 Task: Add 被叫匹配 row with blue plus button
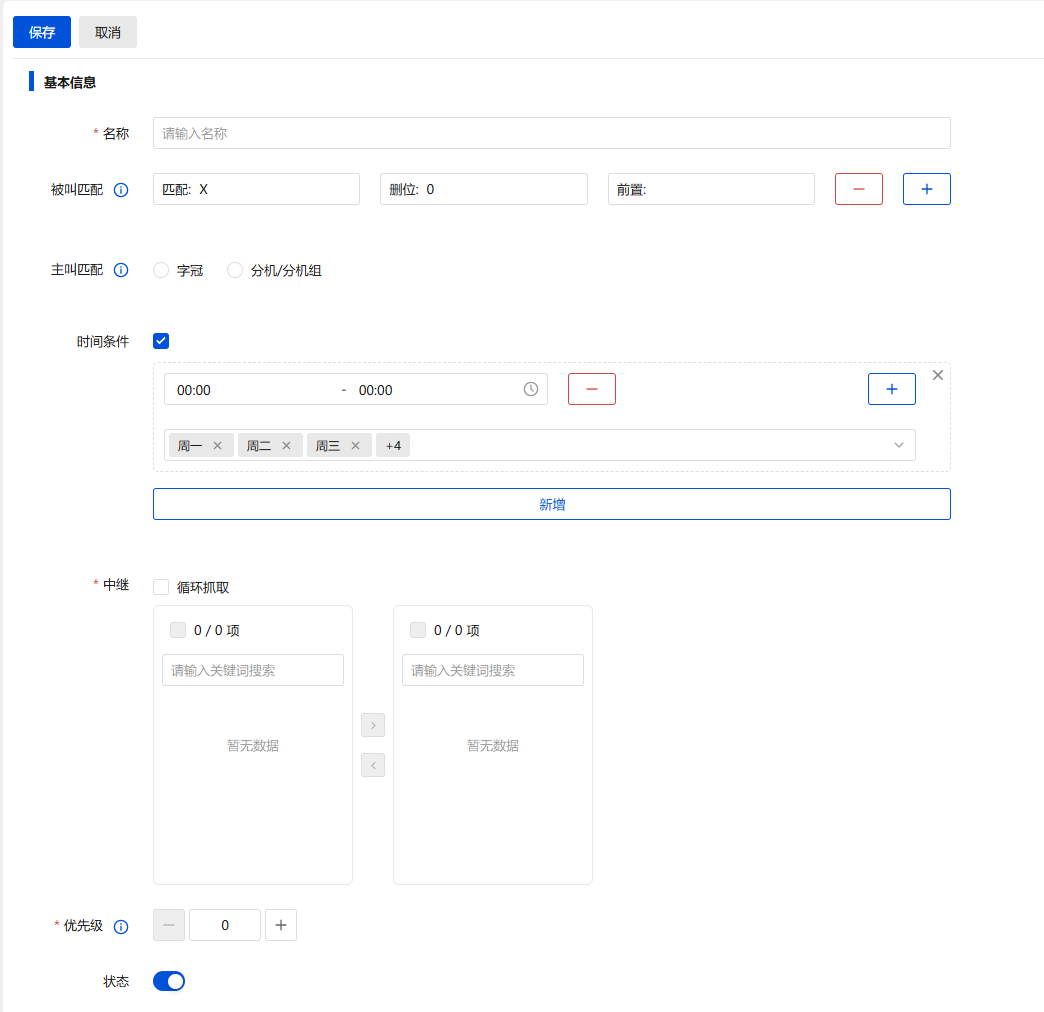coord(926,189)
